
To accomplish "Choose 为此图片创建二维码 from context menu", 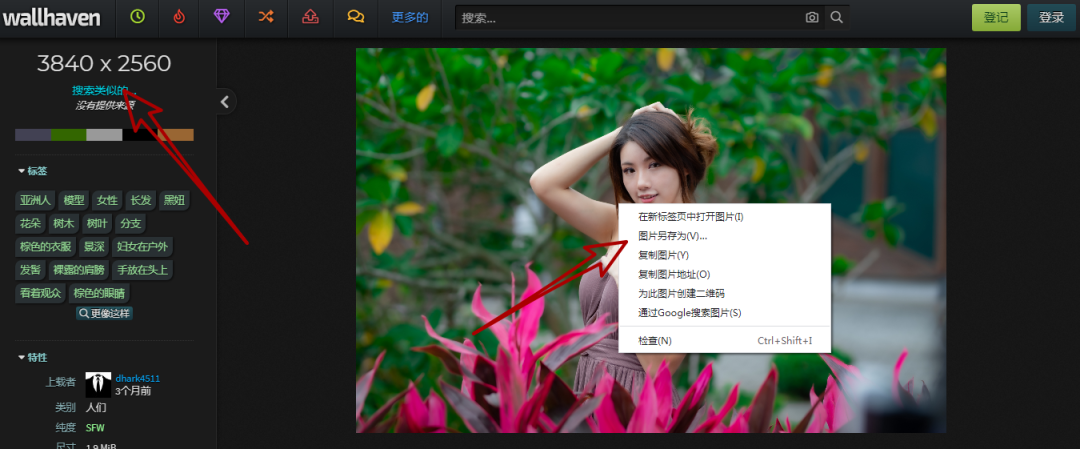I will click(725, 293).
